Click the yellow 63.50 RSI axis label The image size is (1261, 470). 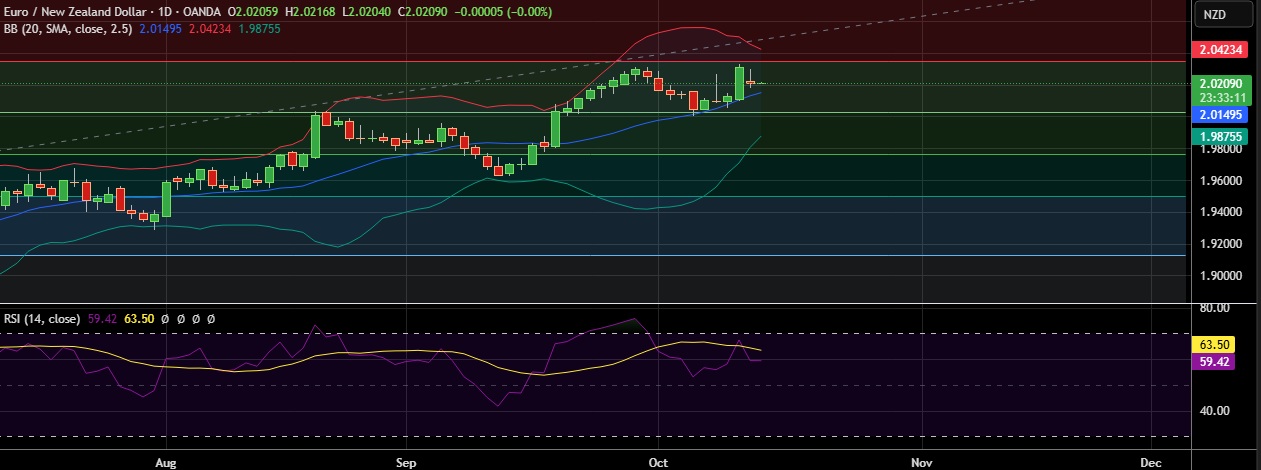tap(1214, 344)
